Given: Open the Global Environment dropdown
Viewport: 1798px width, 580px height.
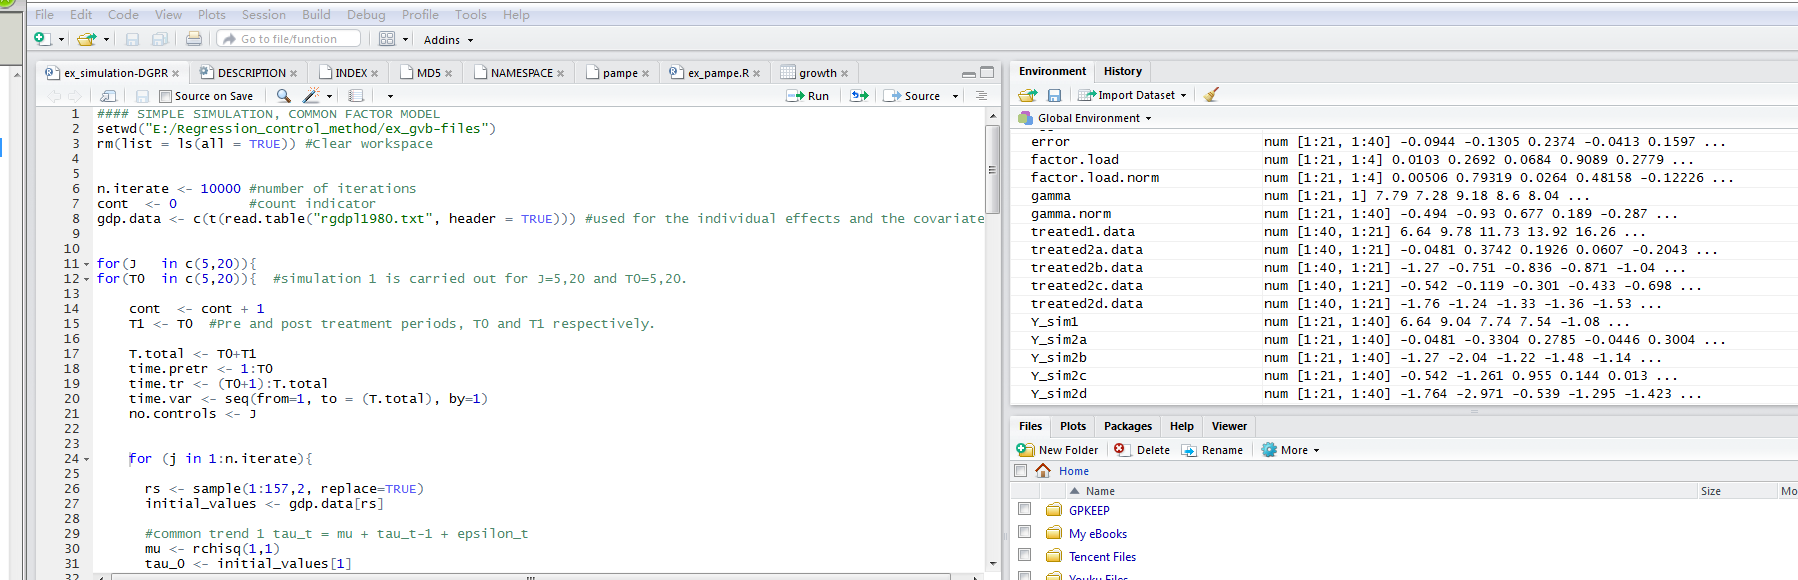Looking at the screenshot, I should coord(1094,118).
